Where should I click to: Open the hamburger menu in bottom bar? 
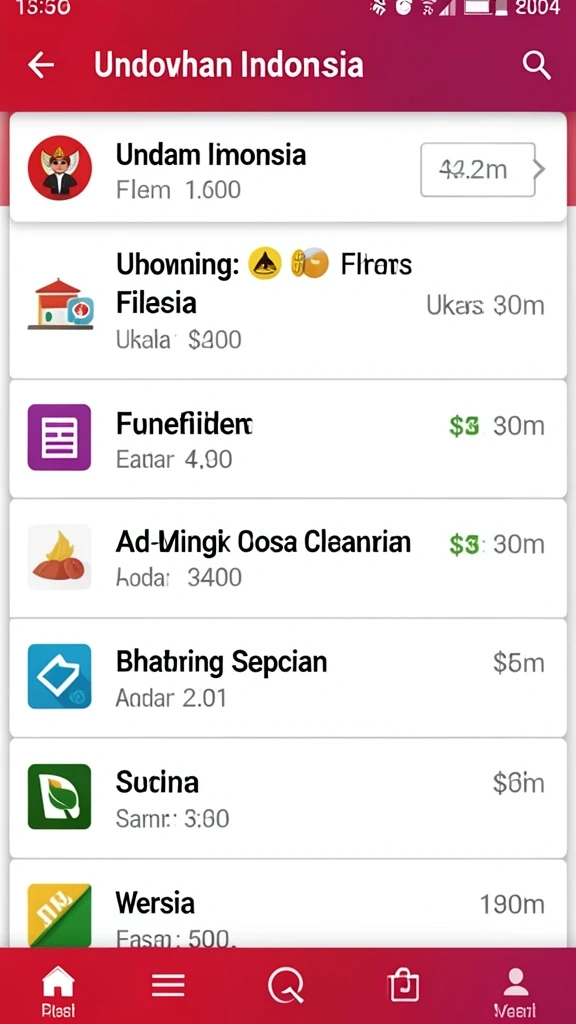click(x=168, y=985)
